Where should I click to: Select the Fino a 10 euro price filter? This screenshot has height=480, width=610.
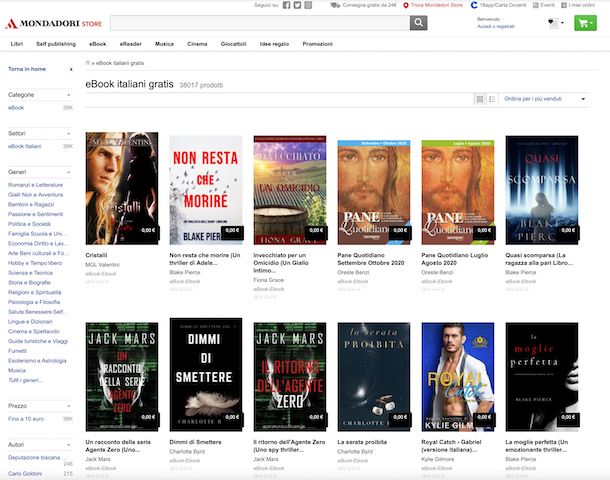(x=26, y=419)
